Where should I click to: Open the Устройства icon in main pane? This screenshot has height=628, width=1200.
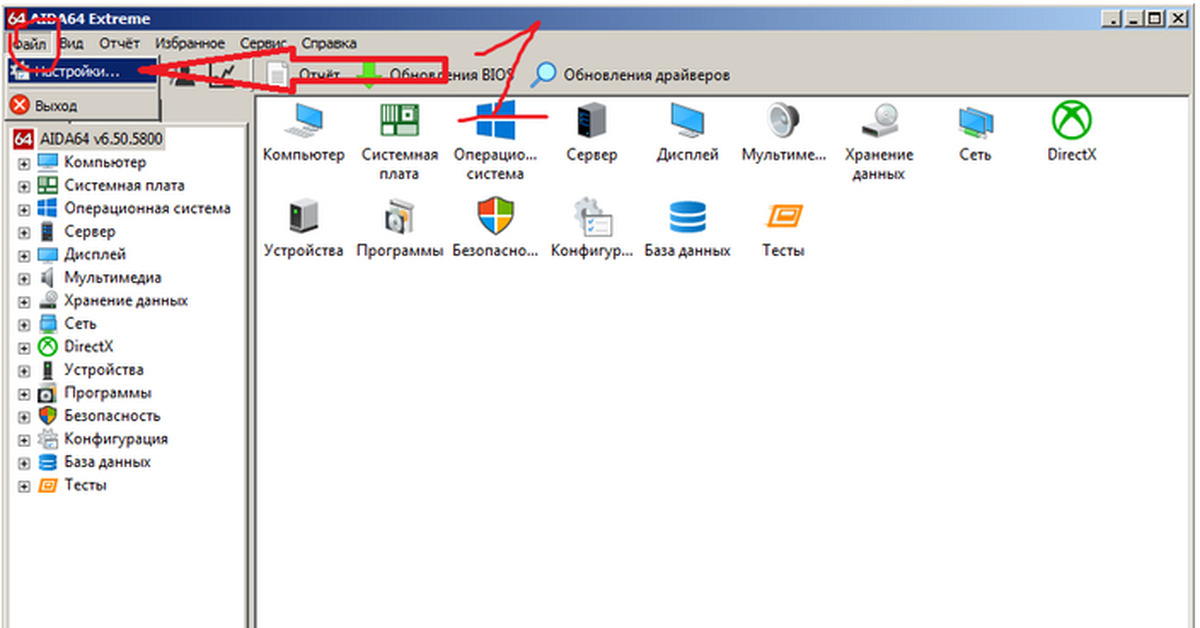click(x=303, y=217)
